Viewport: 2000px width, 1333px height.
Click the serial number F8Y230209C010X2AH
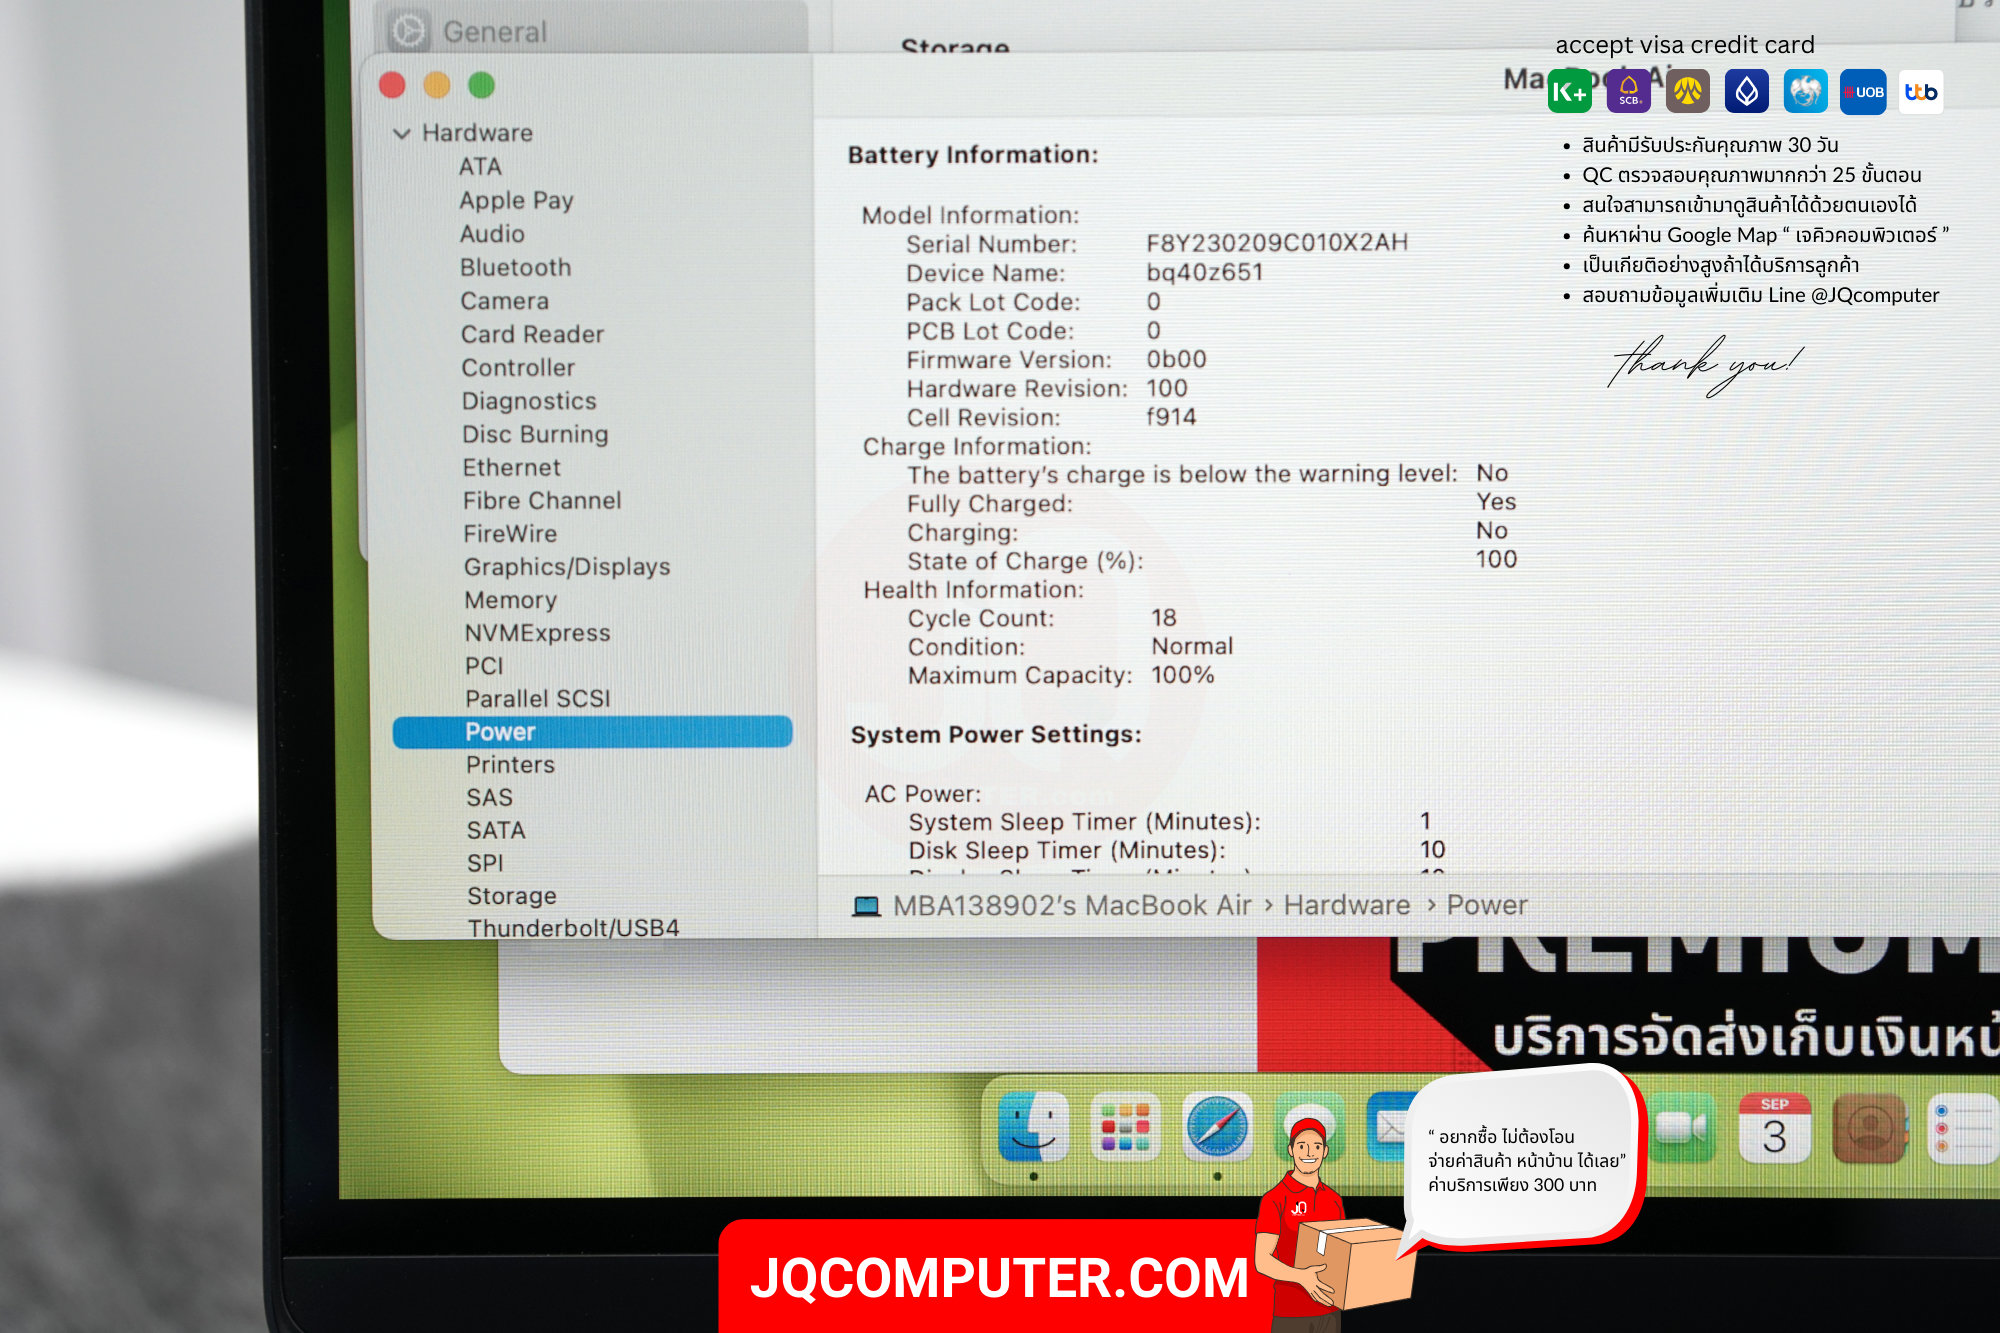coord(1277,242)
